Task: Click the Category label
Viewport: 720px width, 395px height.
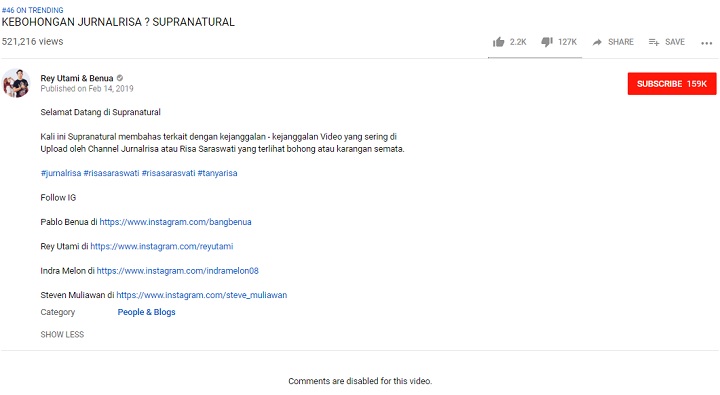Action: [x=57, y=312]
